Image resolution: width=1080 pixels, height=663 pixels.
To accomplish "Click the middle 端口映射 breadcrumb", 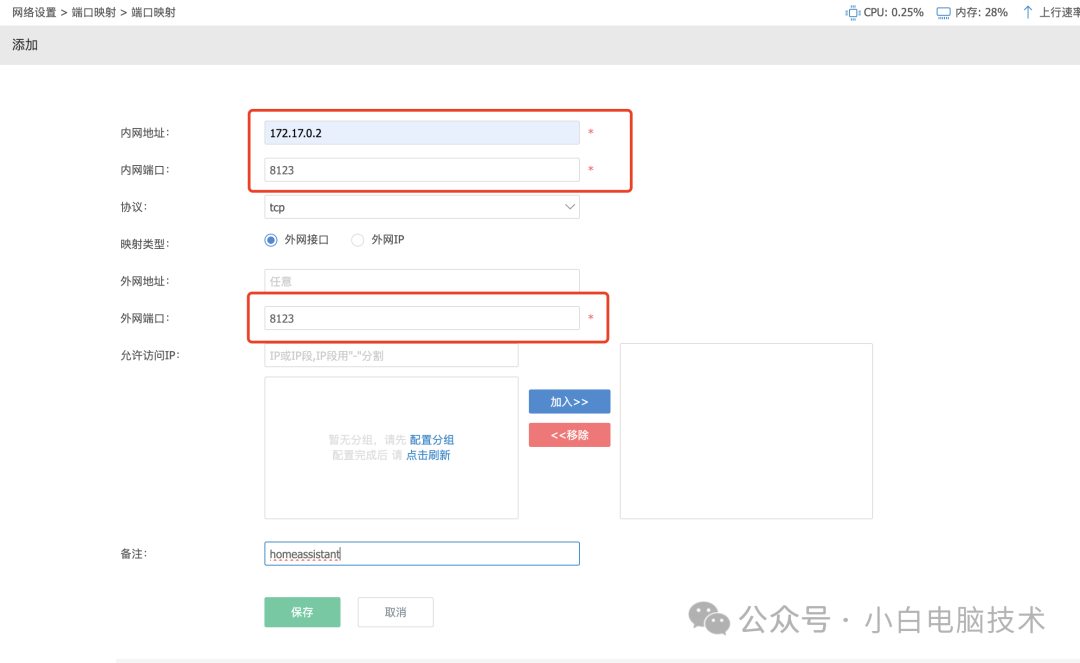I will point(94,12).
